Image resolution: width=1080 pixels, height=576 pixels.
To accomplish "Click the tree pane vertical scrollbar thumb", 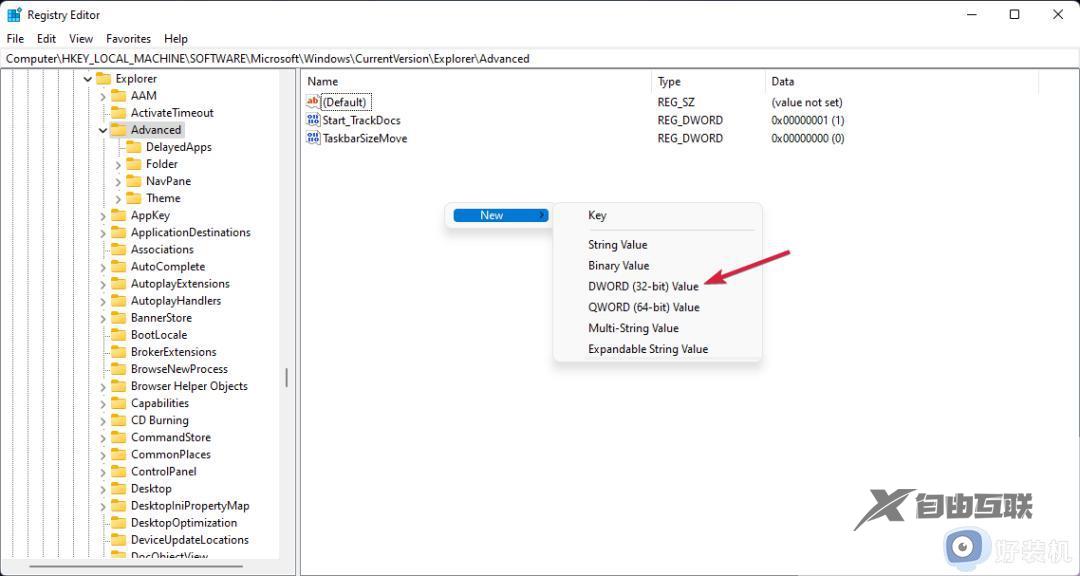I will point(287,377).
